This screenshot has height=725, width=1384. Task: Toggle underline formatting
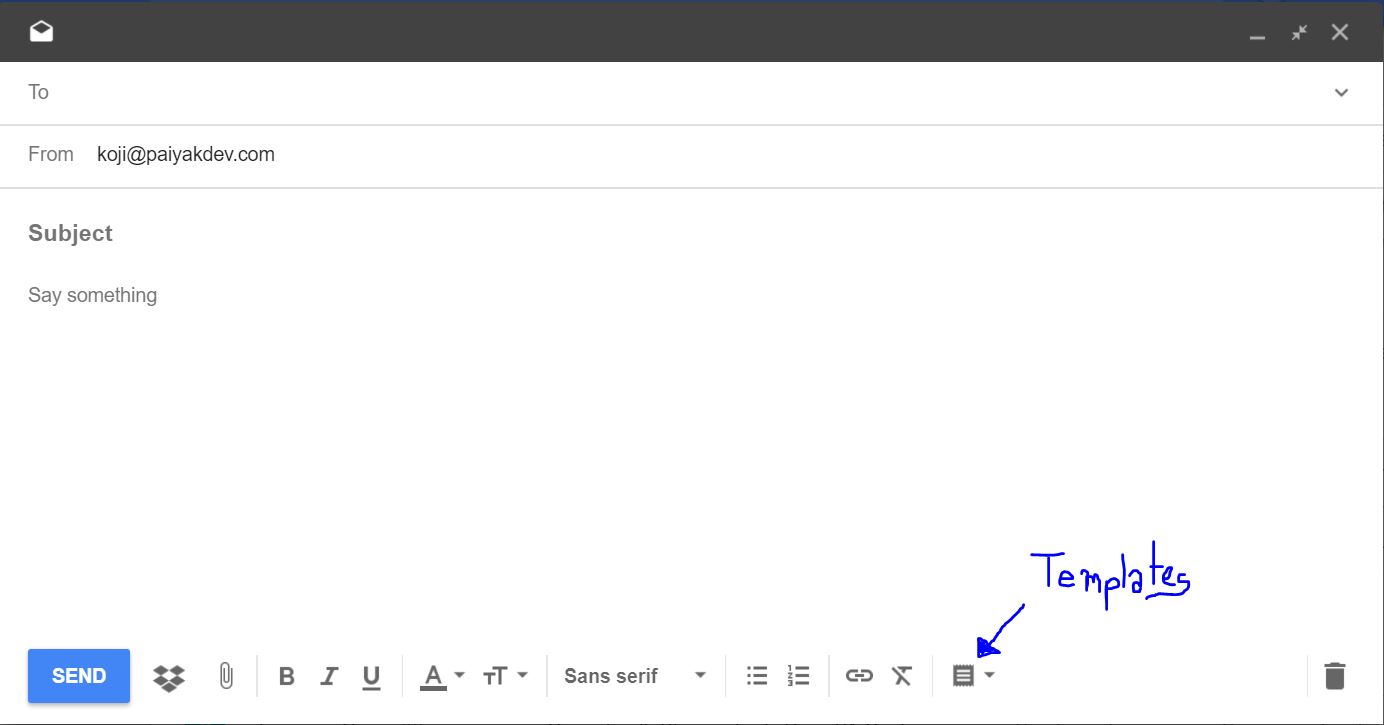coord(371,677)
